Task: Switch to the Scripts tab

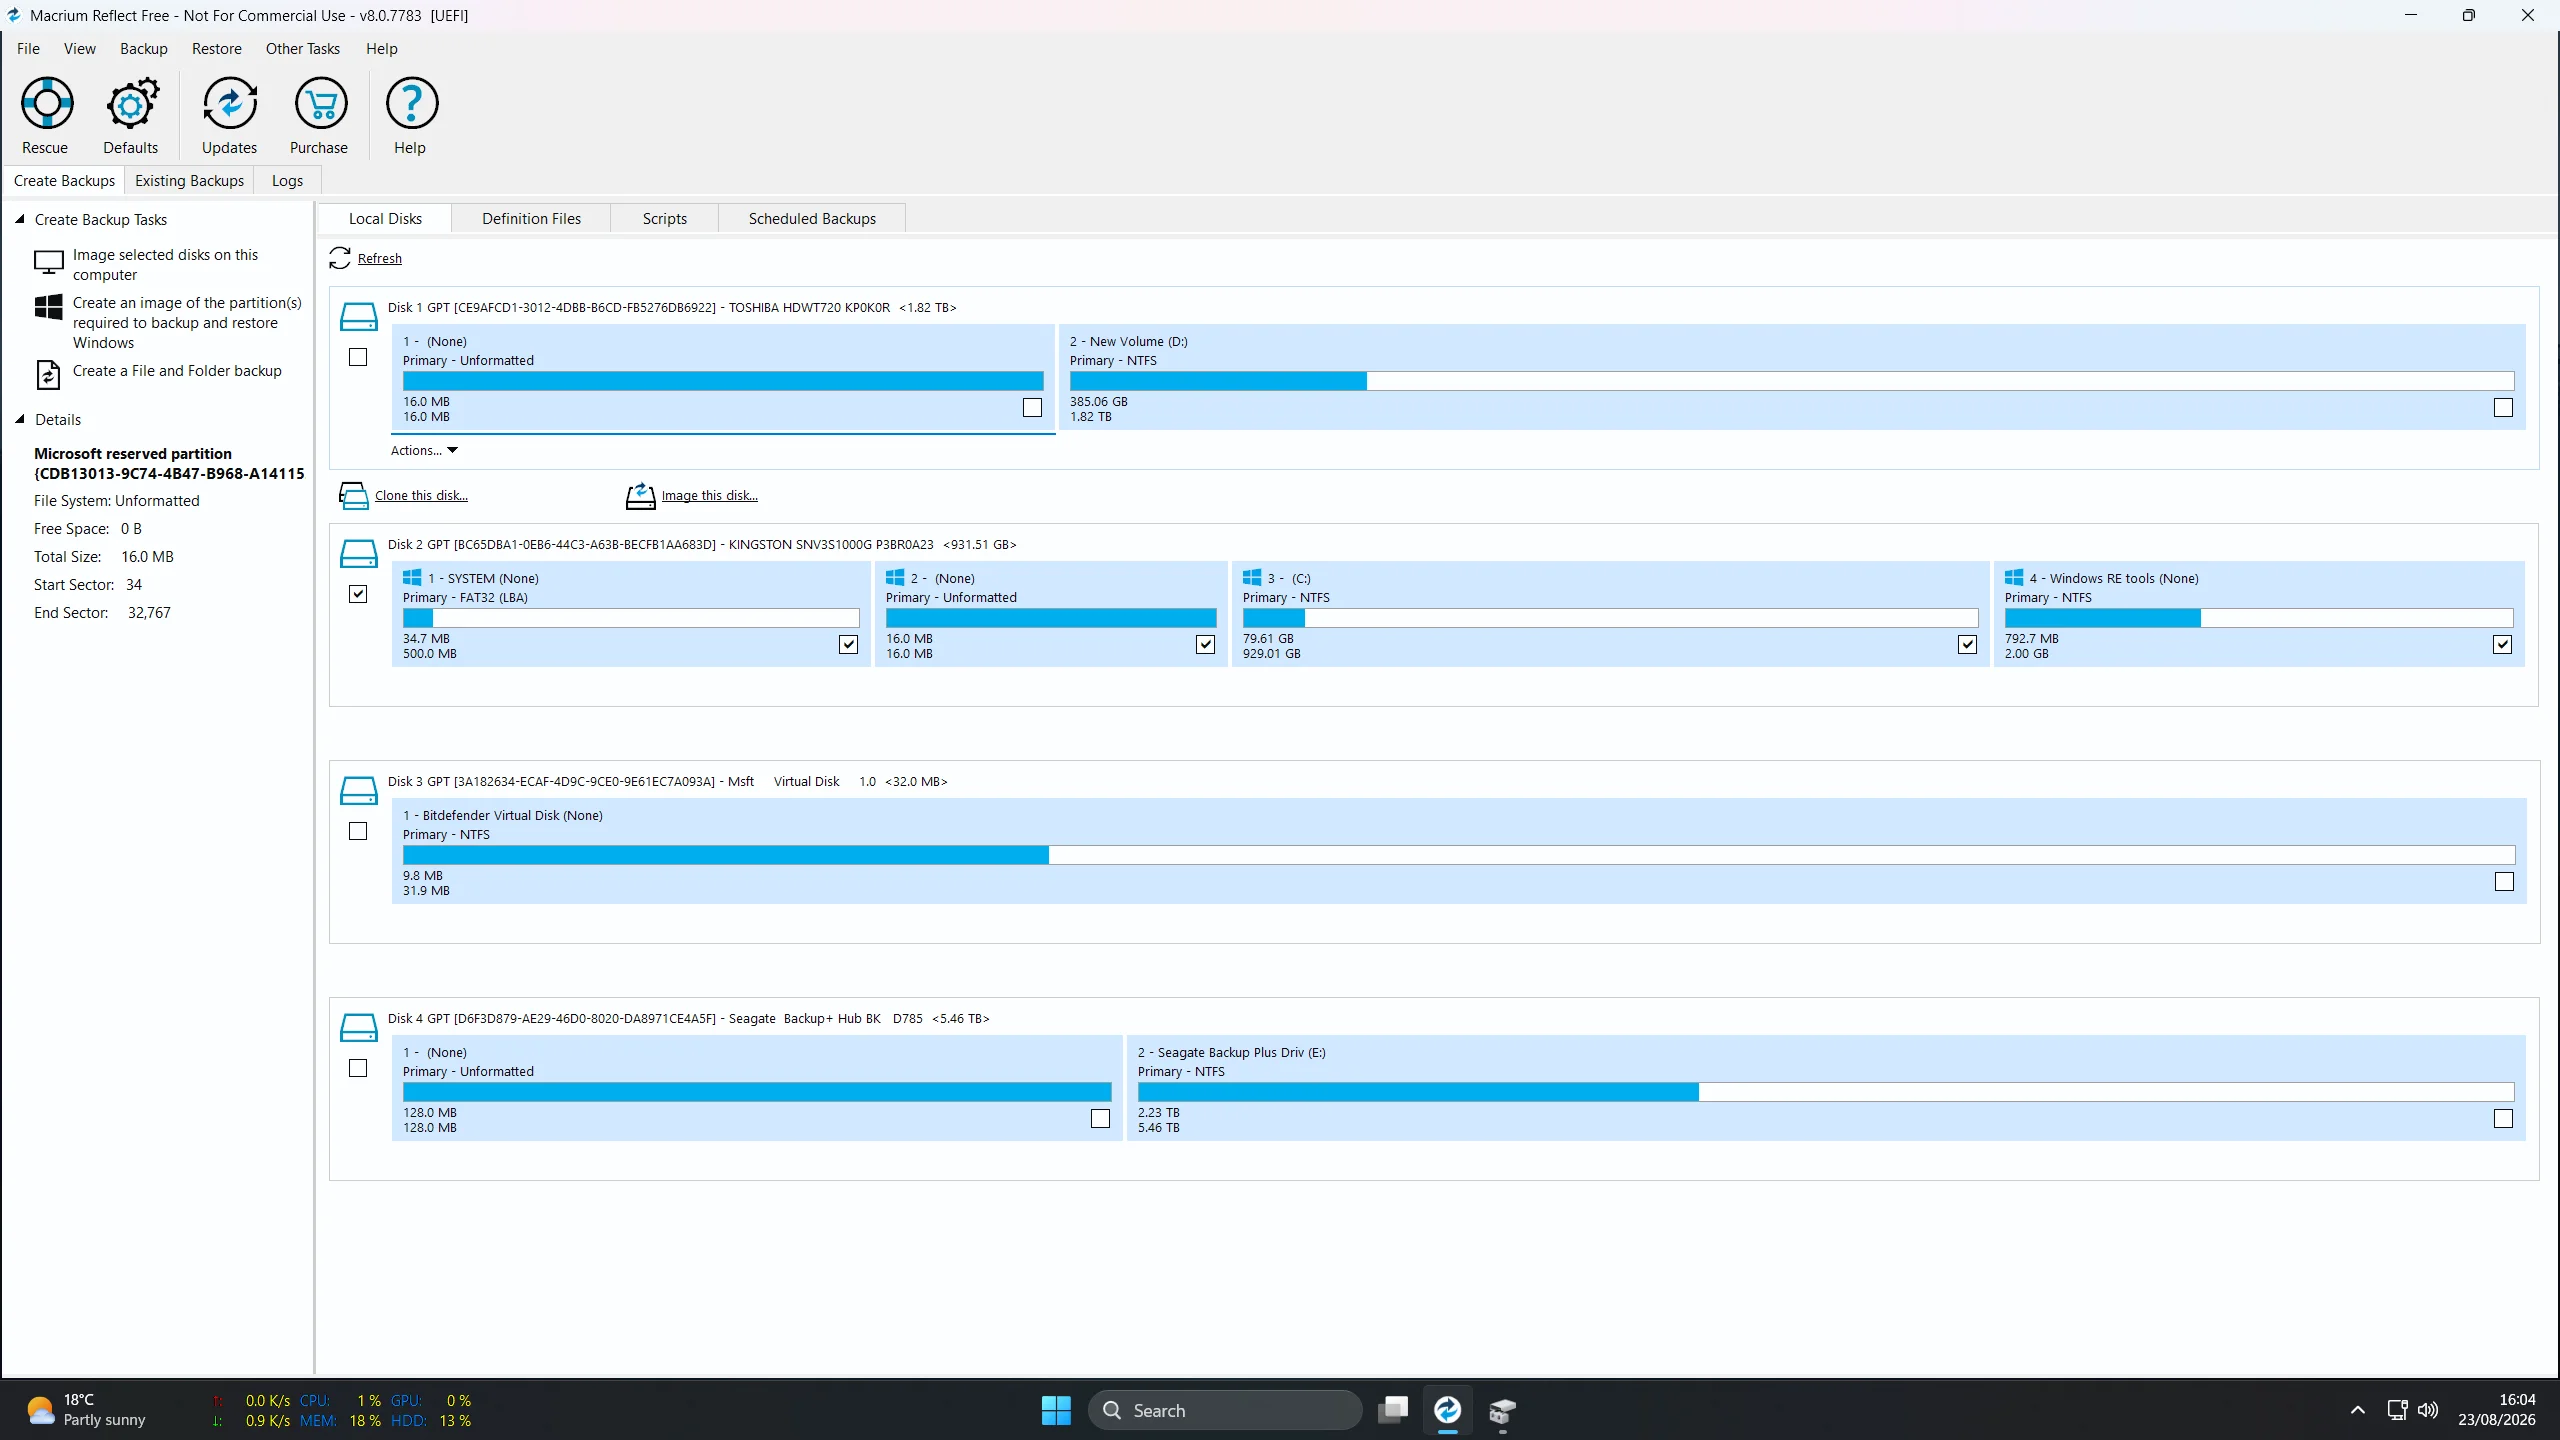Action: [665, 218]
